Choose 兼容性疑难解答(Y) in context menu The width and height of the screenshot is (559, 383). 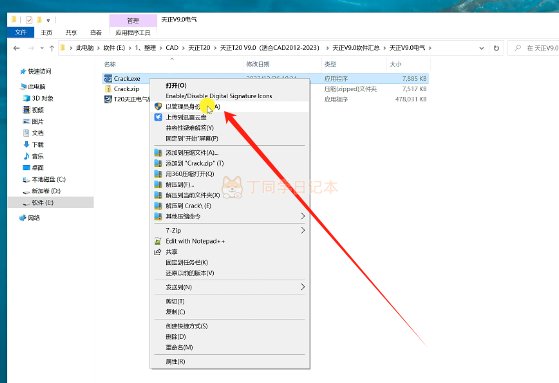click(x=190, y=128)
